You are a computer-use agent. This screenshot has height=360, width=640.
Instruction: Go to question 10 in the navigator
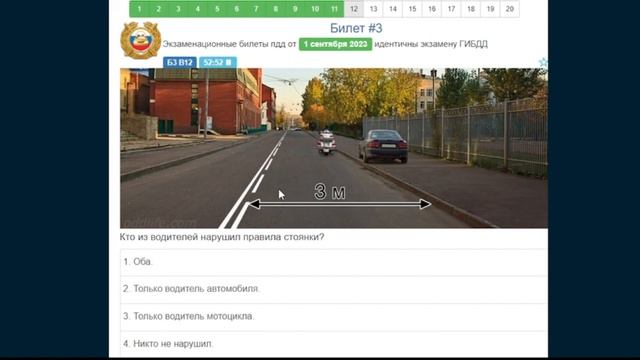pyautogui.click(x=315, y=9)
